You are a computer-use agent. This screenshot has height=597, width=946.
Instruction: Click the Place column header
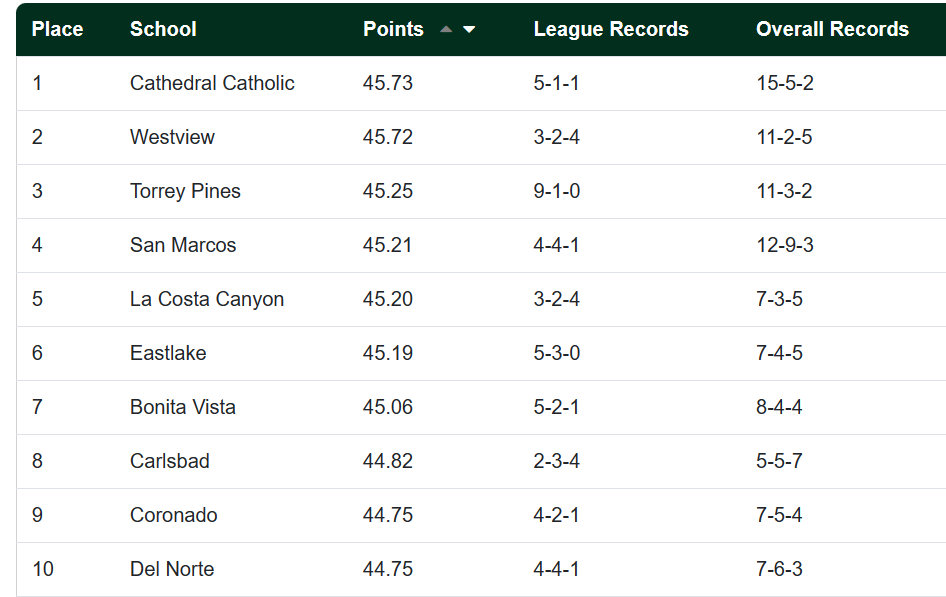57,29
